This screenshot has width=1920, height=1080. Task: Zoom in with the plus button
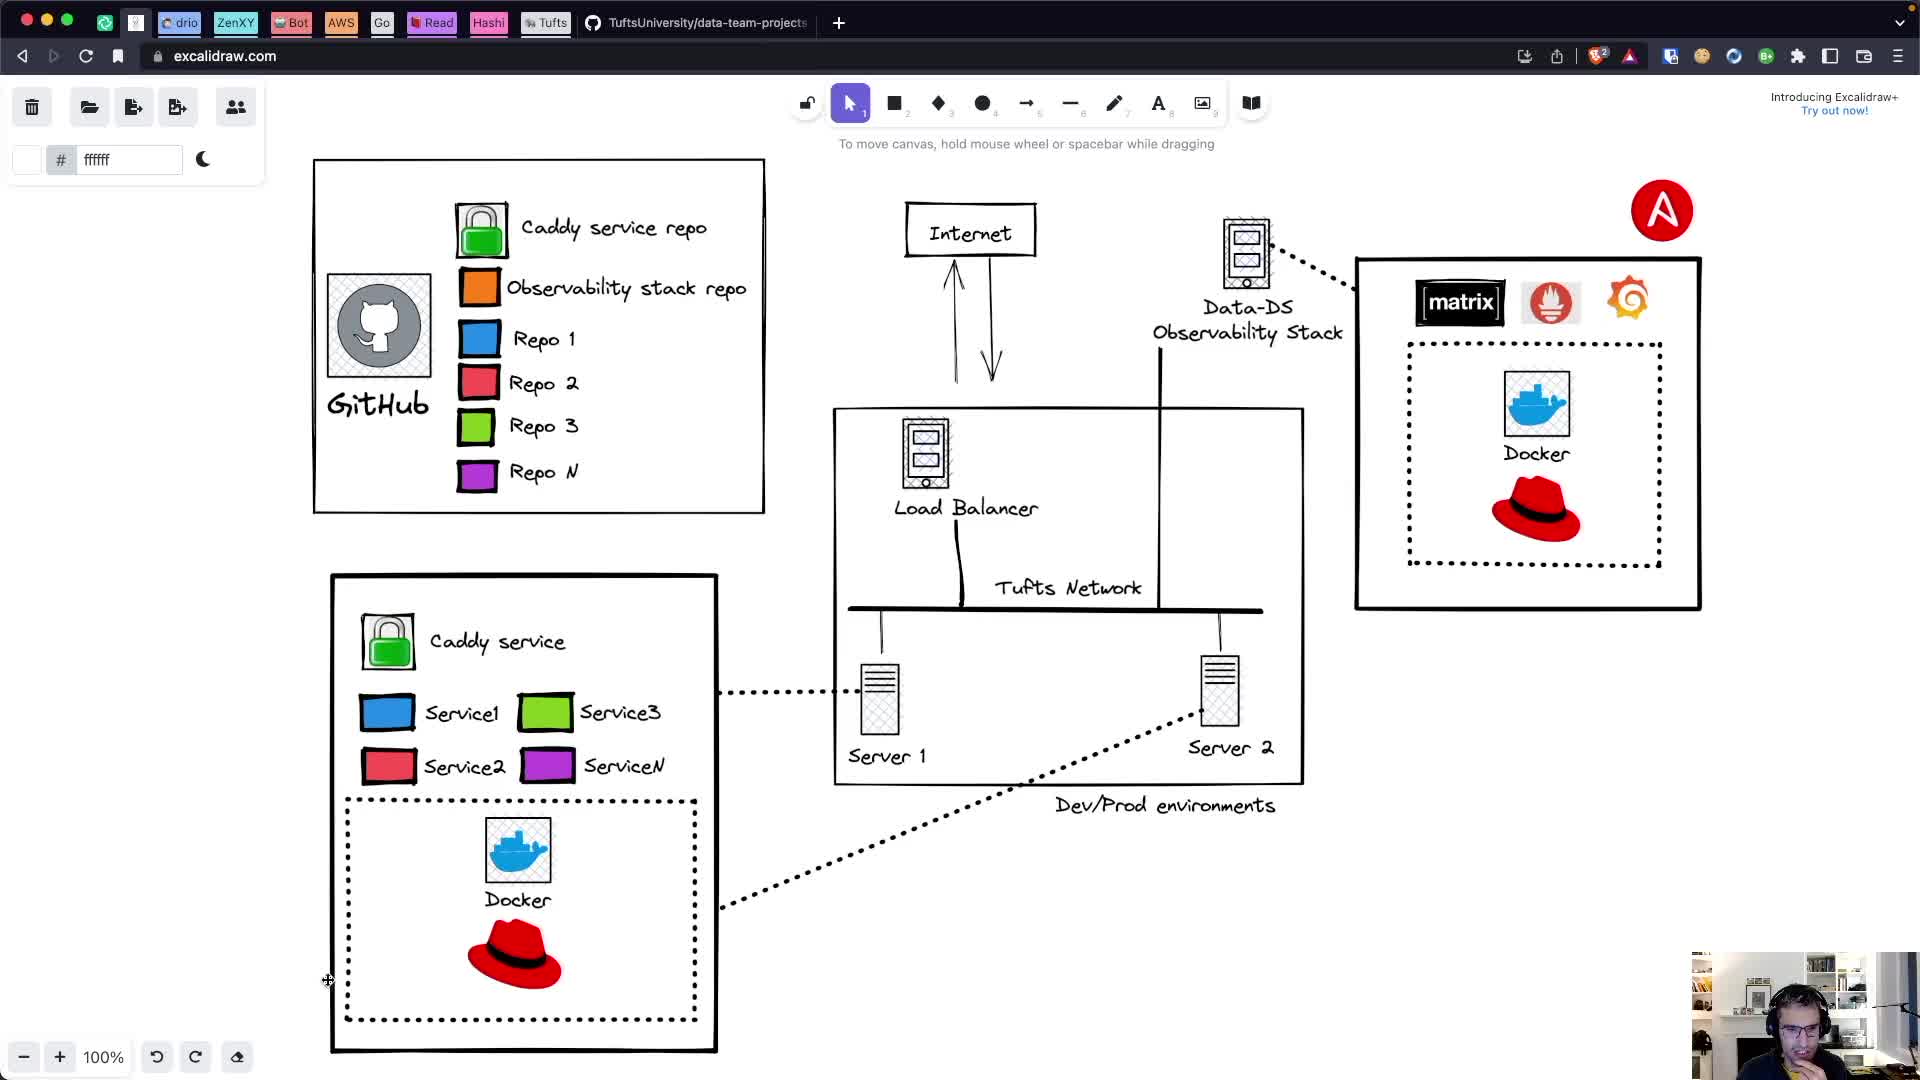pyautogui.click(x=60, y=1057)
